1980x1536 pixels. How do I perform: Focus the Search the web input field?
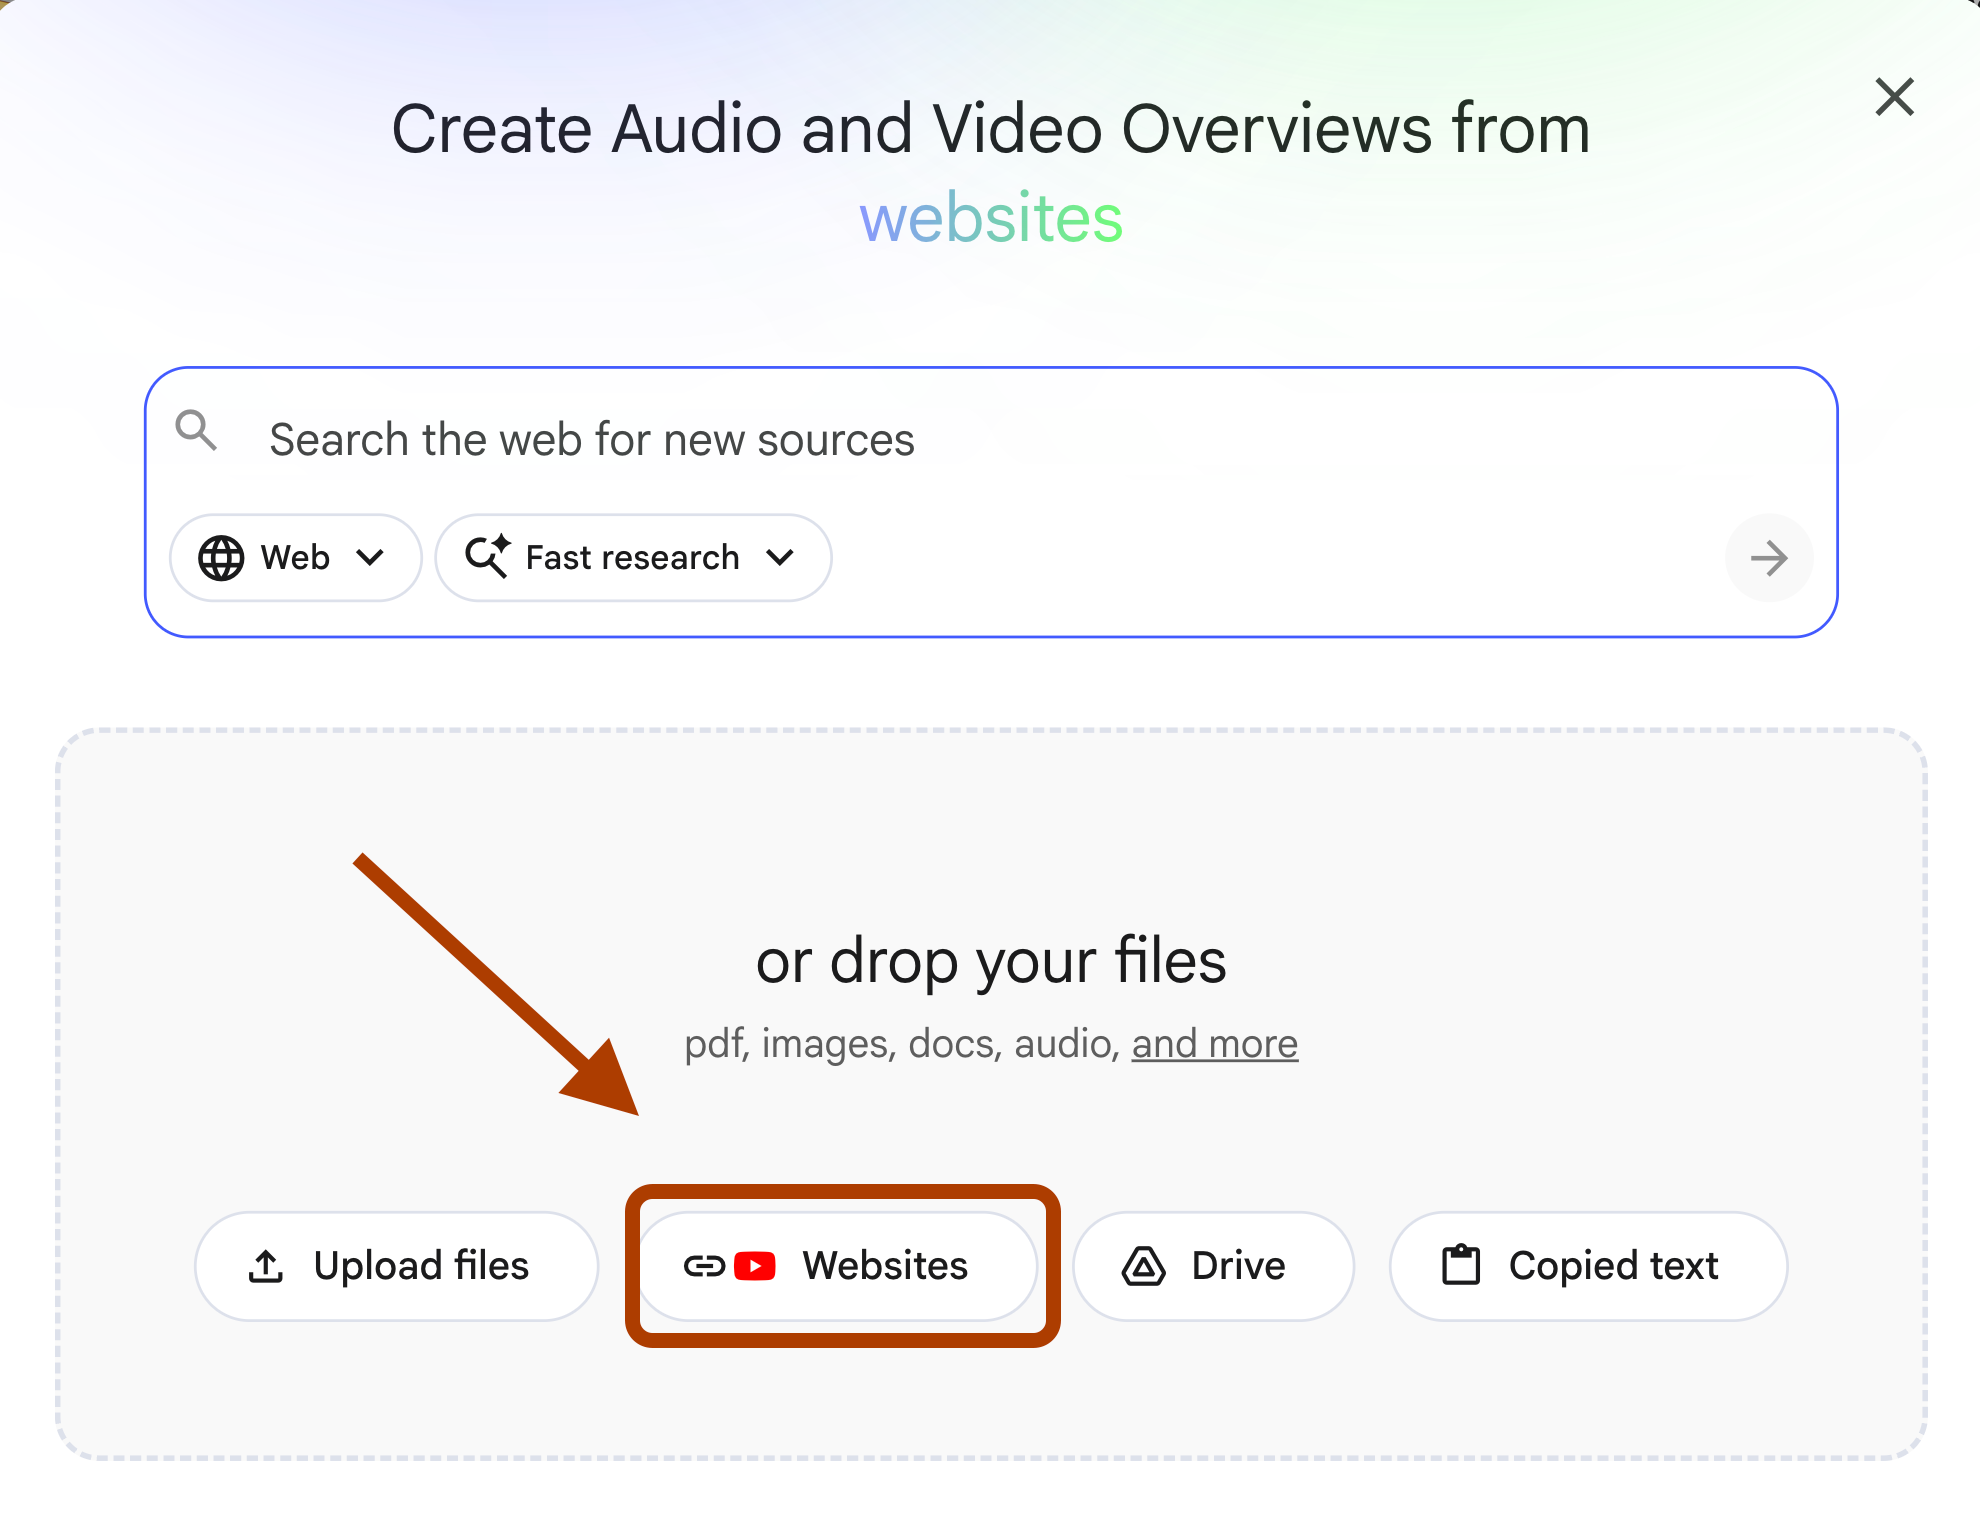(x=900, y=440)
